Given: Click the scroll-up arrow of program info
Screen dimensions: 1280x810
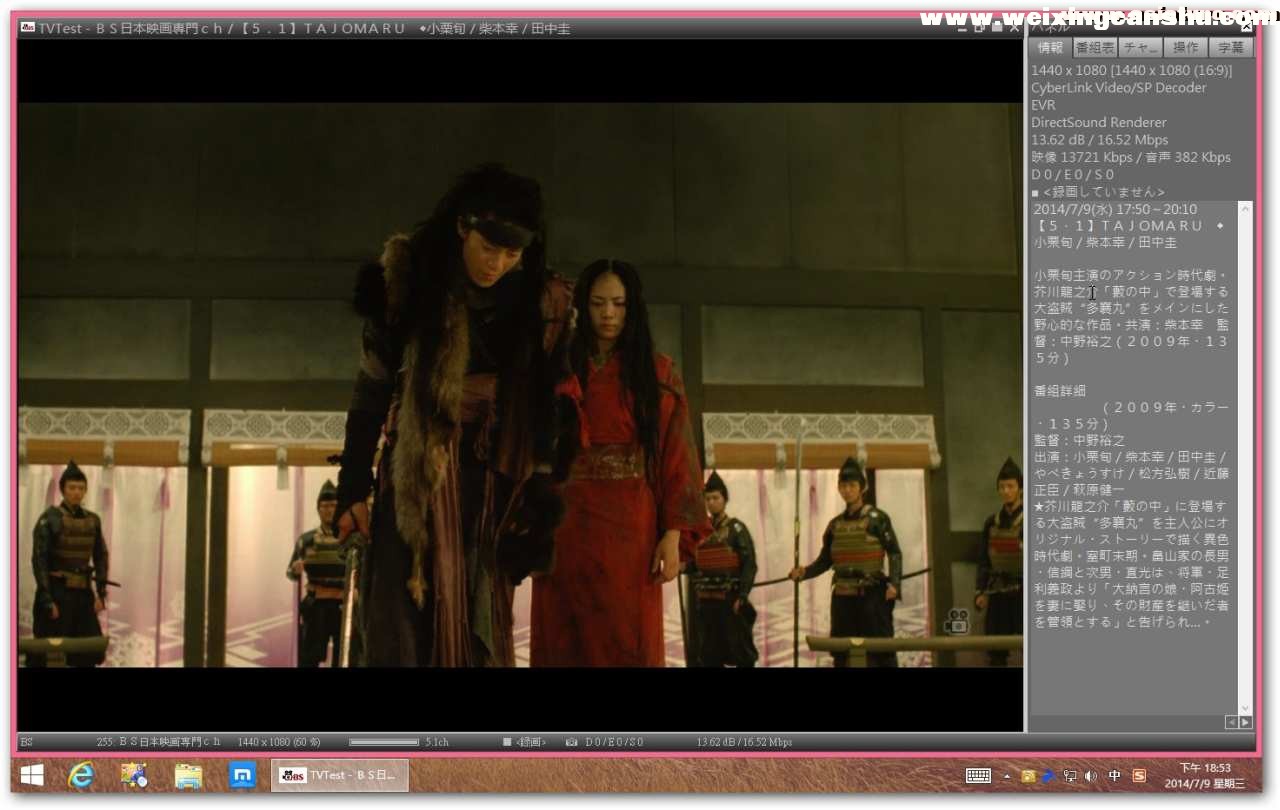Looking at the screenshot, I should point(1245,208).
